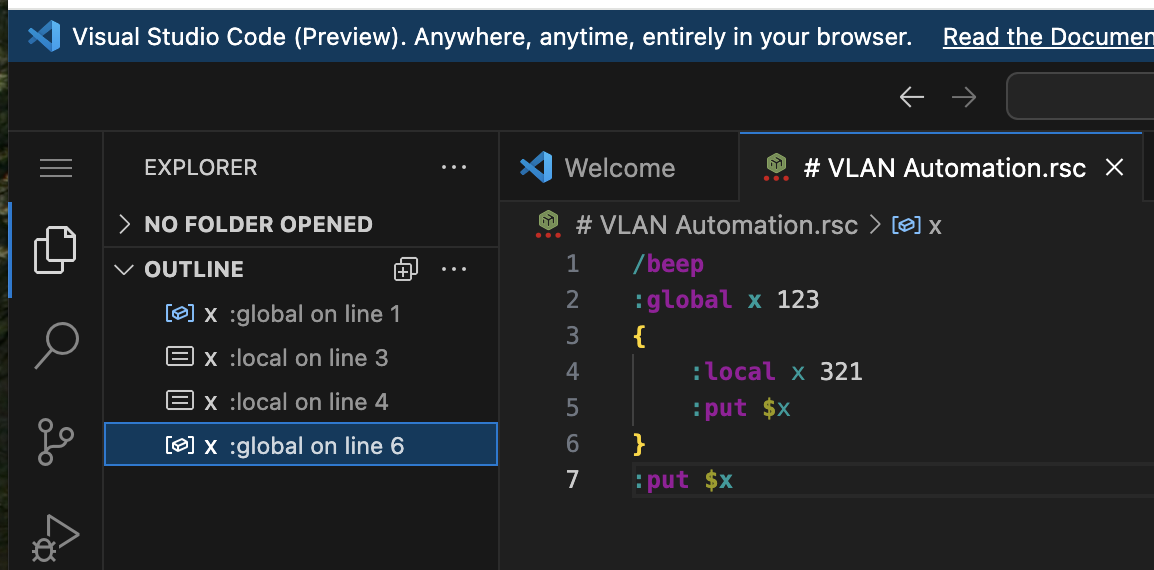
Task: Open the Search view in activity bar
Action: tap(56, 345)
